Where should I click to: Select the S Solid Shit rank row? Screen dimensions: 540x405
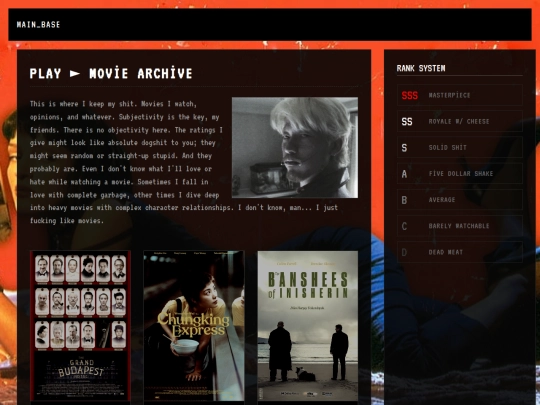tap(460, 147)
